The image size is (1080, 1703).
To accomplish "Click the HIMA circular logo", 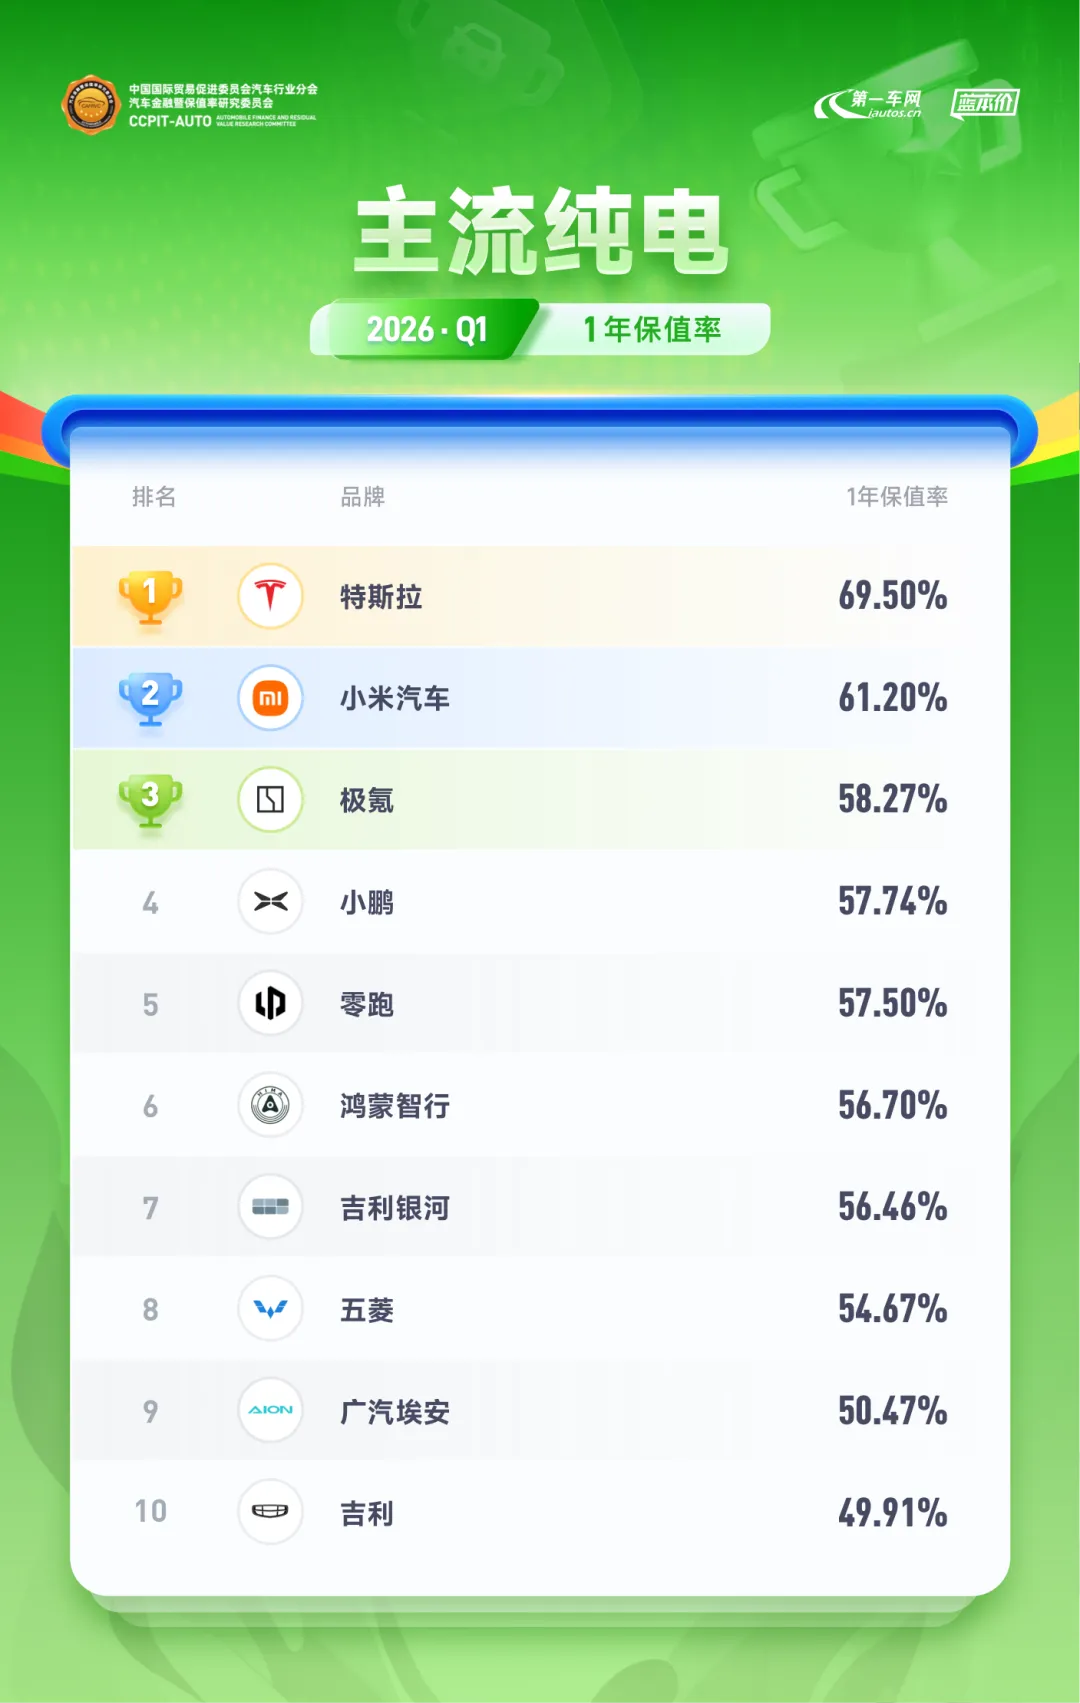I will click(270, 1105).
